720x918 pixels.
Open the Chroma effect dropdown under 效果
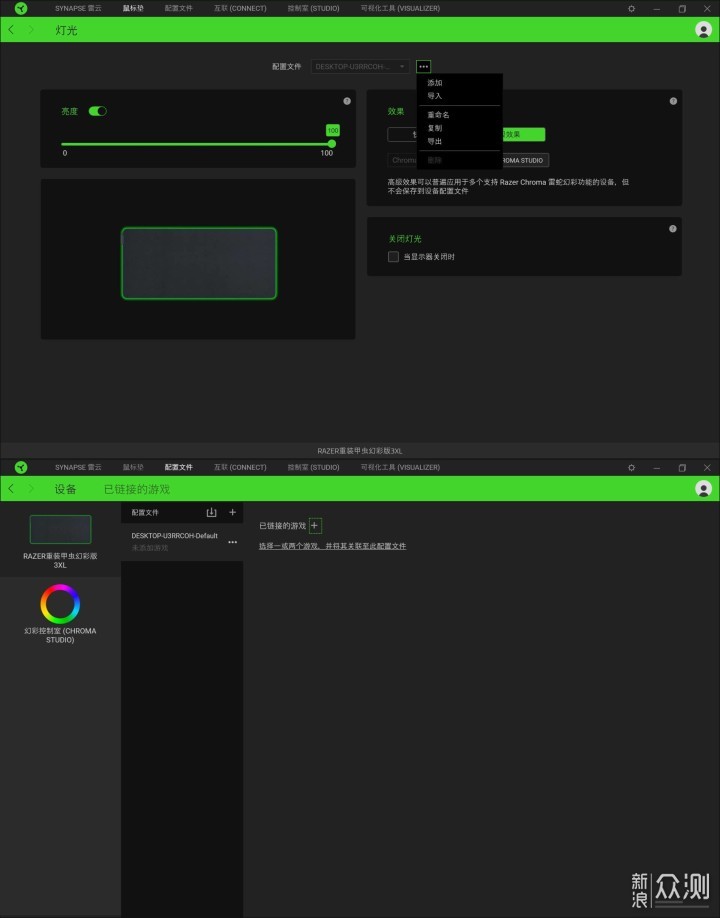(x=402, y=160)
